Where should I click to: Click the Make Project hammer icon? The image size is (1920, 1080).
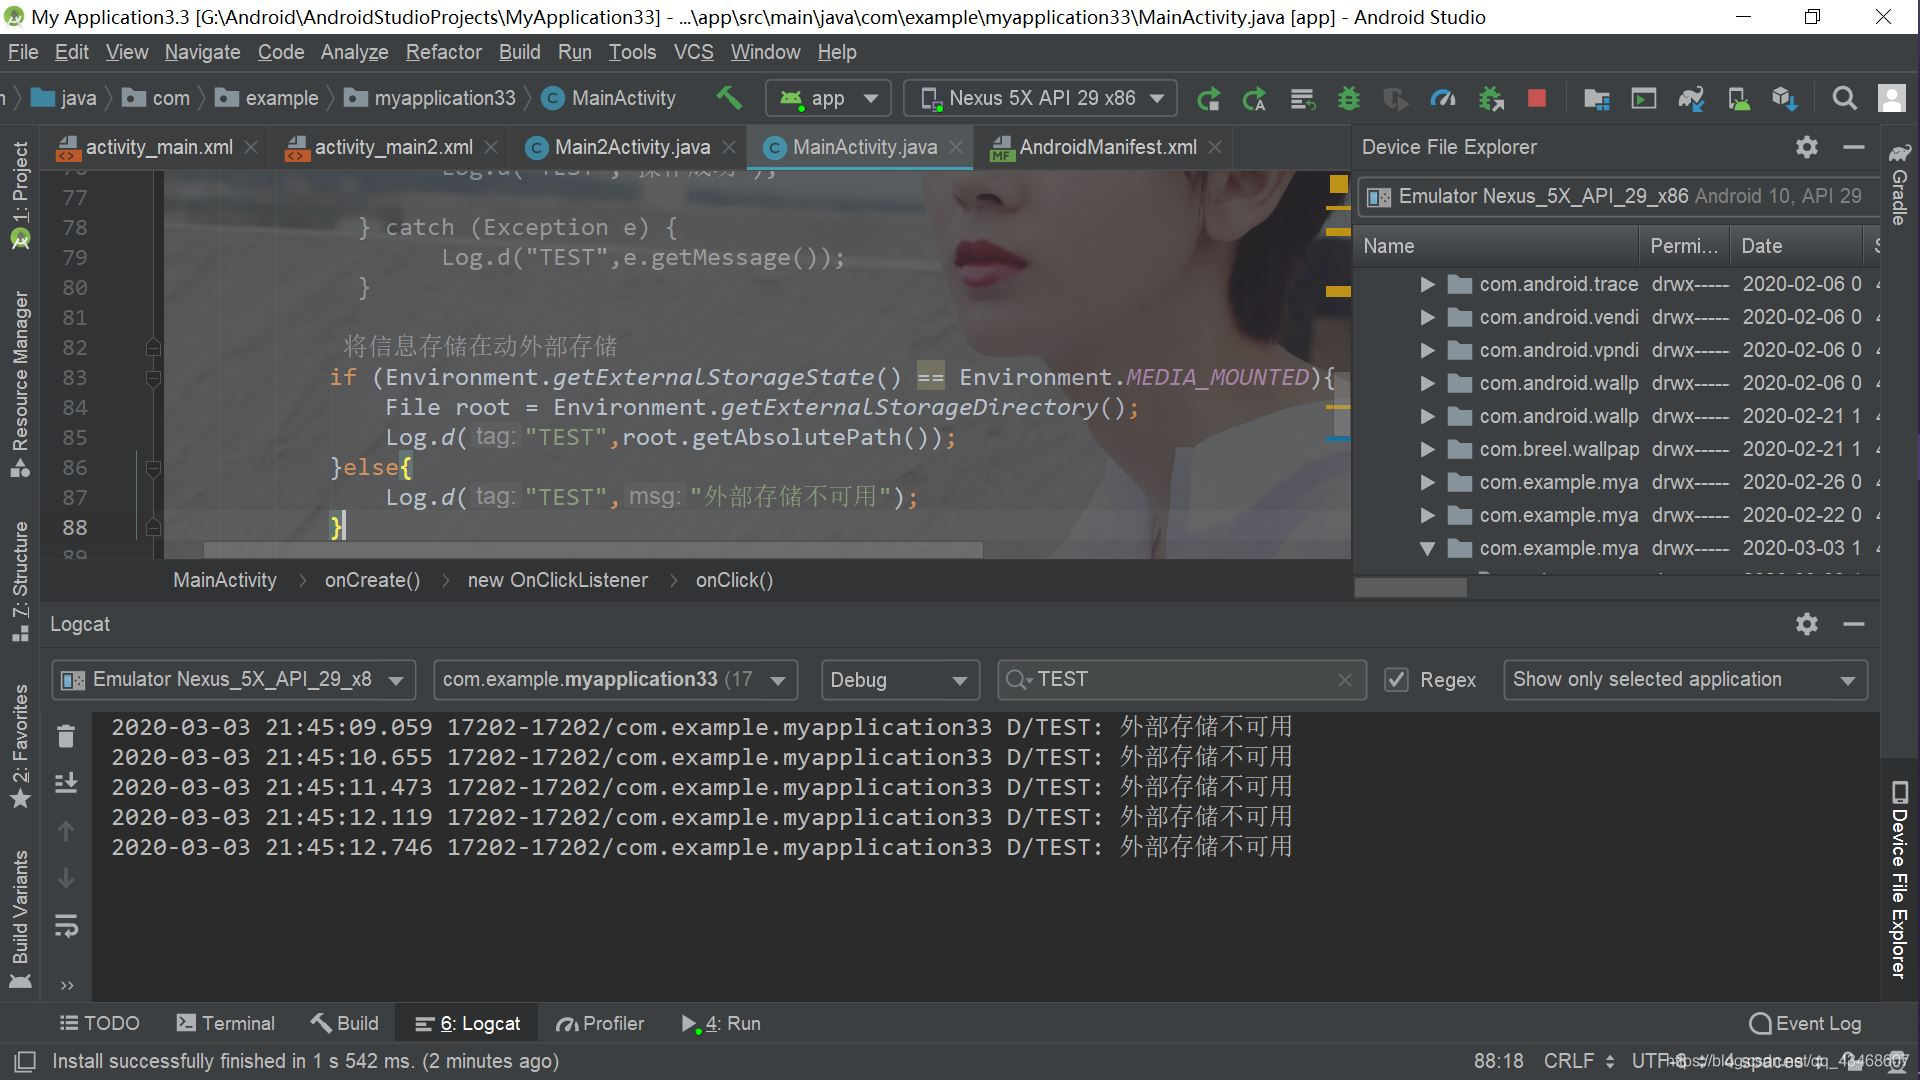click(x=729, y=97)
